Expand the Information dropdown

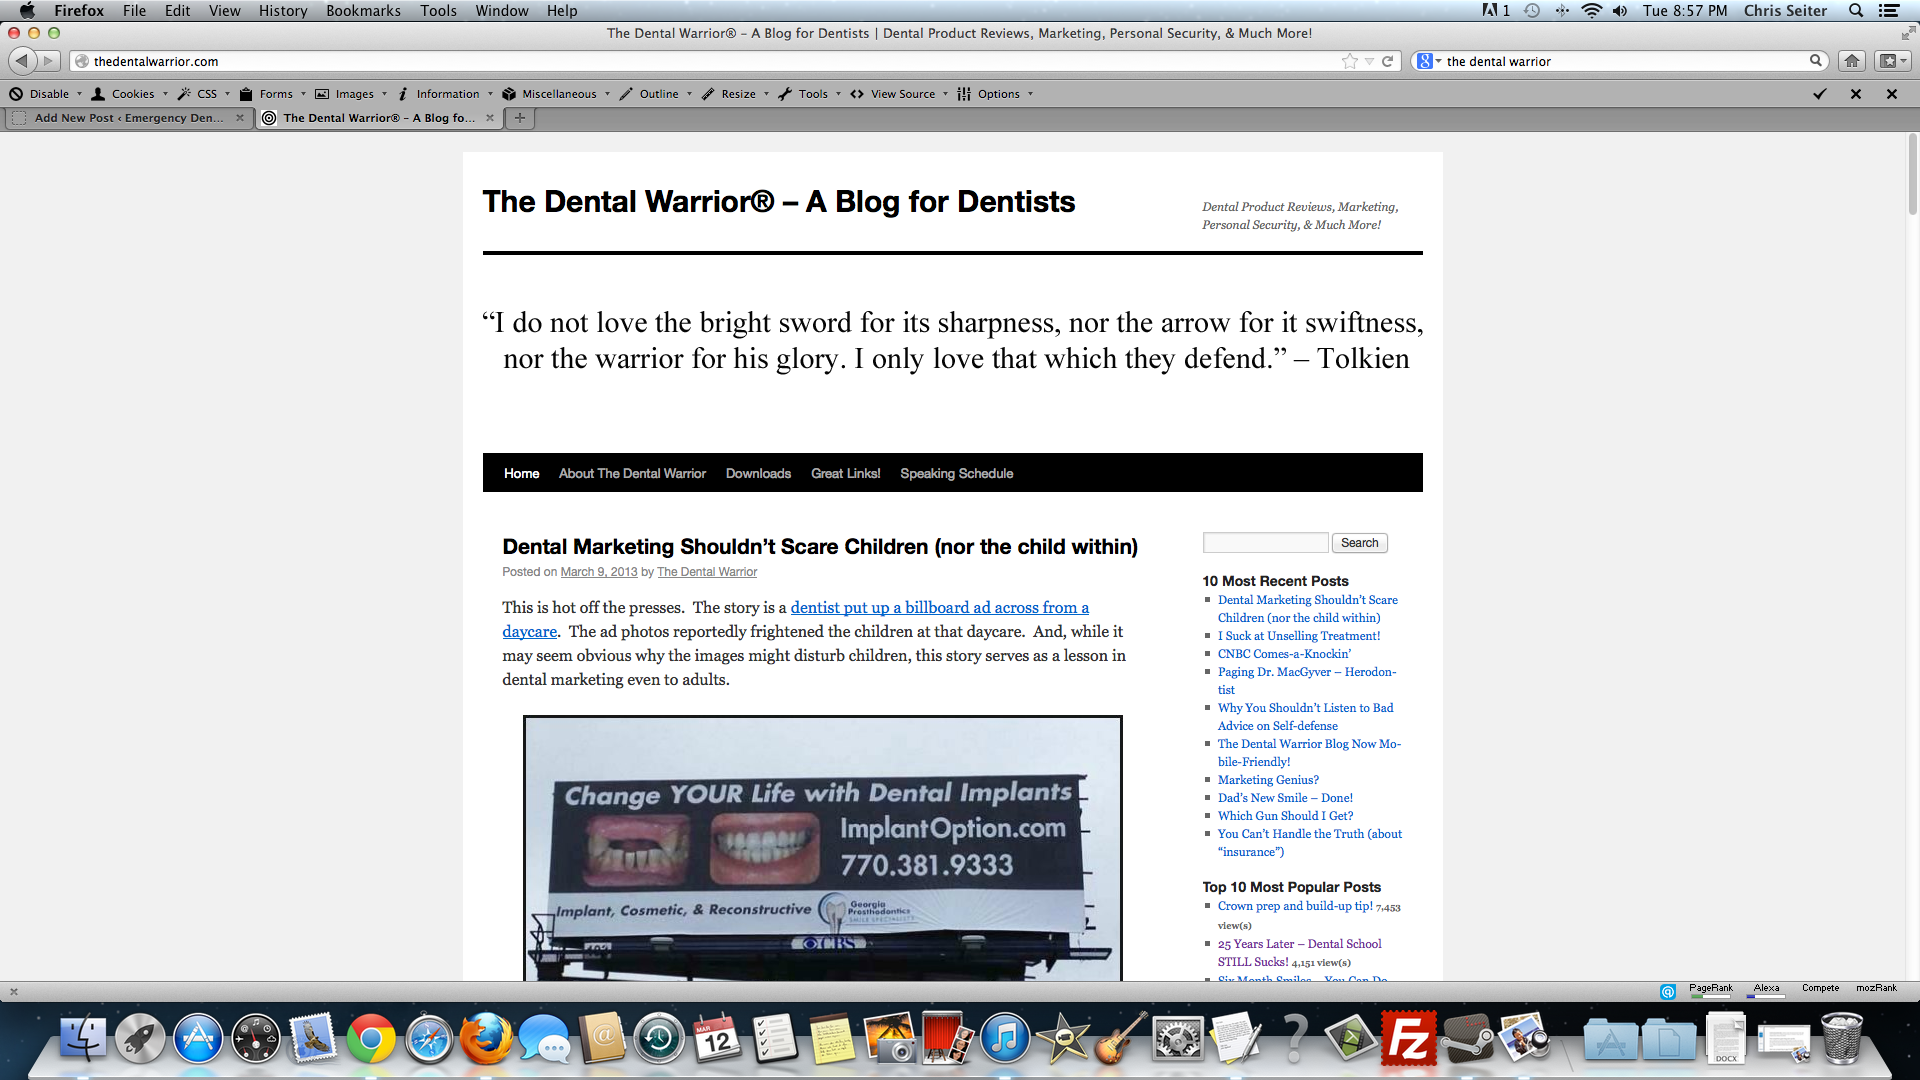445,94
